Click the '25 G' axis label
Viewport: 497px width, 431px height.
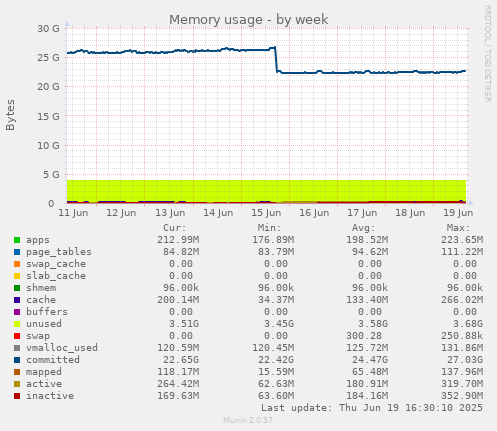(x=48, y=58)
